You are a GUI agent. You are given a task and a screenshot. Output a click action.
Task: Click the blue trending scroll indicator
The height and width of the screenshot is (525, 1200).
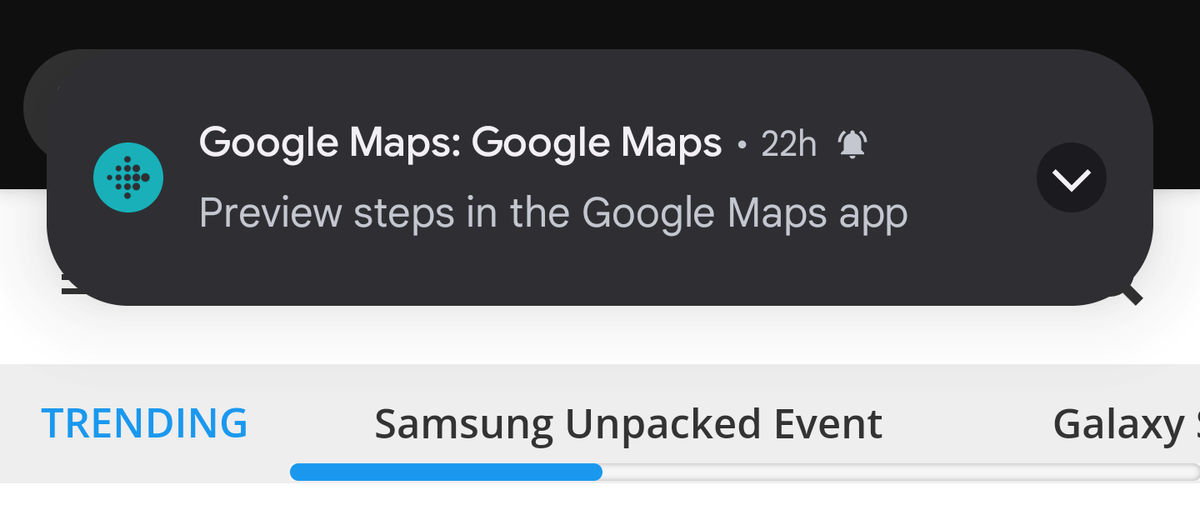446,472
